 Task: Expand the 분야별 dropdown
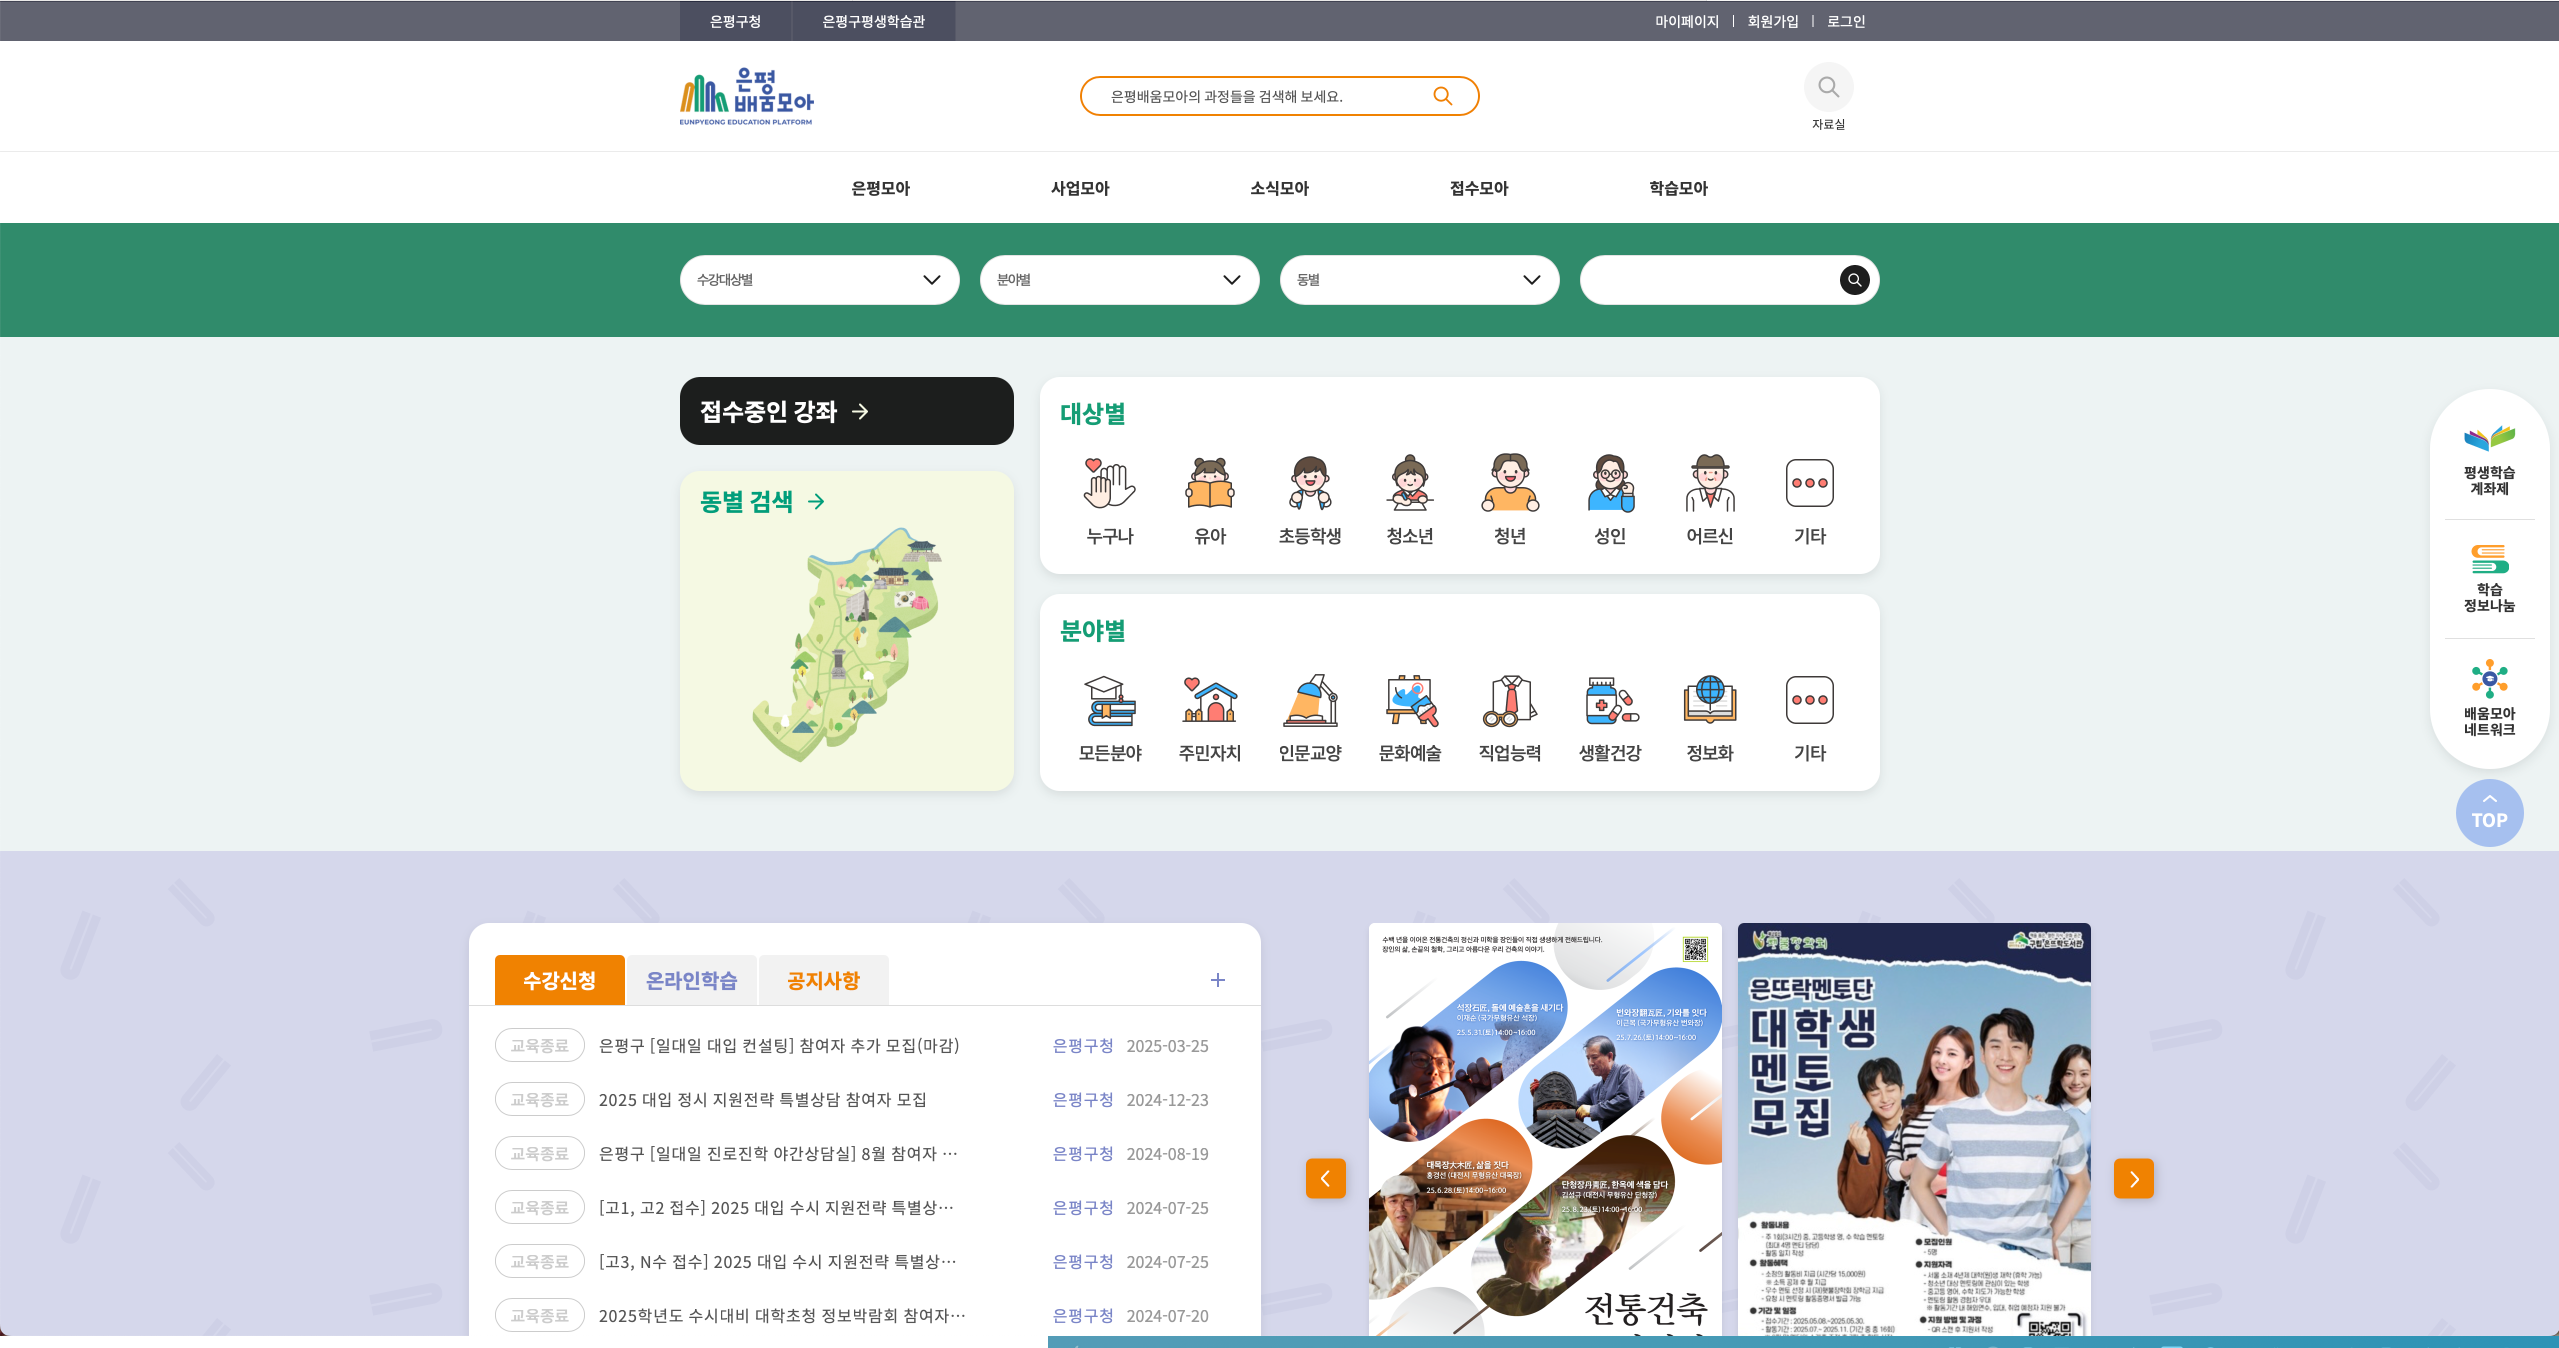(x=1119, y=280)
